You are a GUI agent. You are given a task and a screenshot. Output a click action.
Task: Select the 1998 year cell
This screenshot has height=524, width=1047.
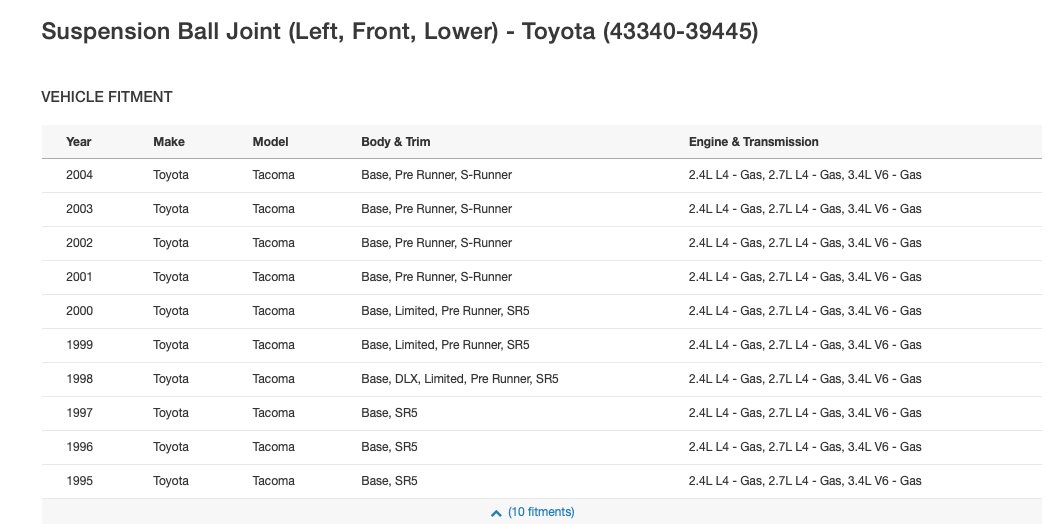coord(79,379)
